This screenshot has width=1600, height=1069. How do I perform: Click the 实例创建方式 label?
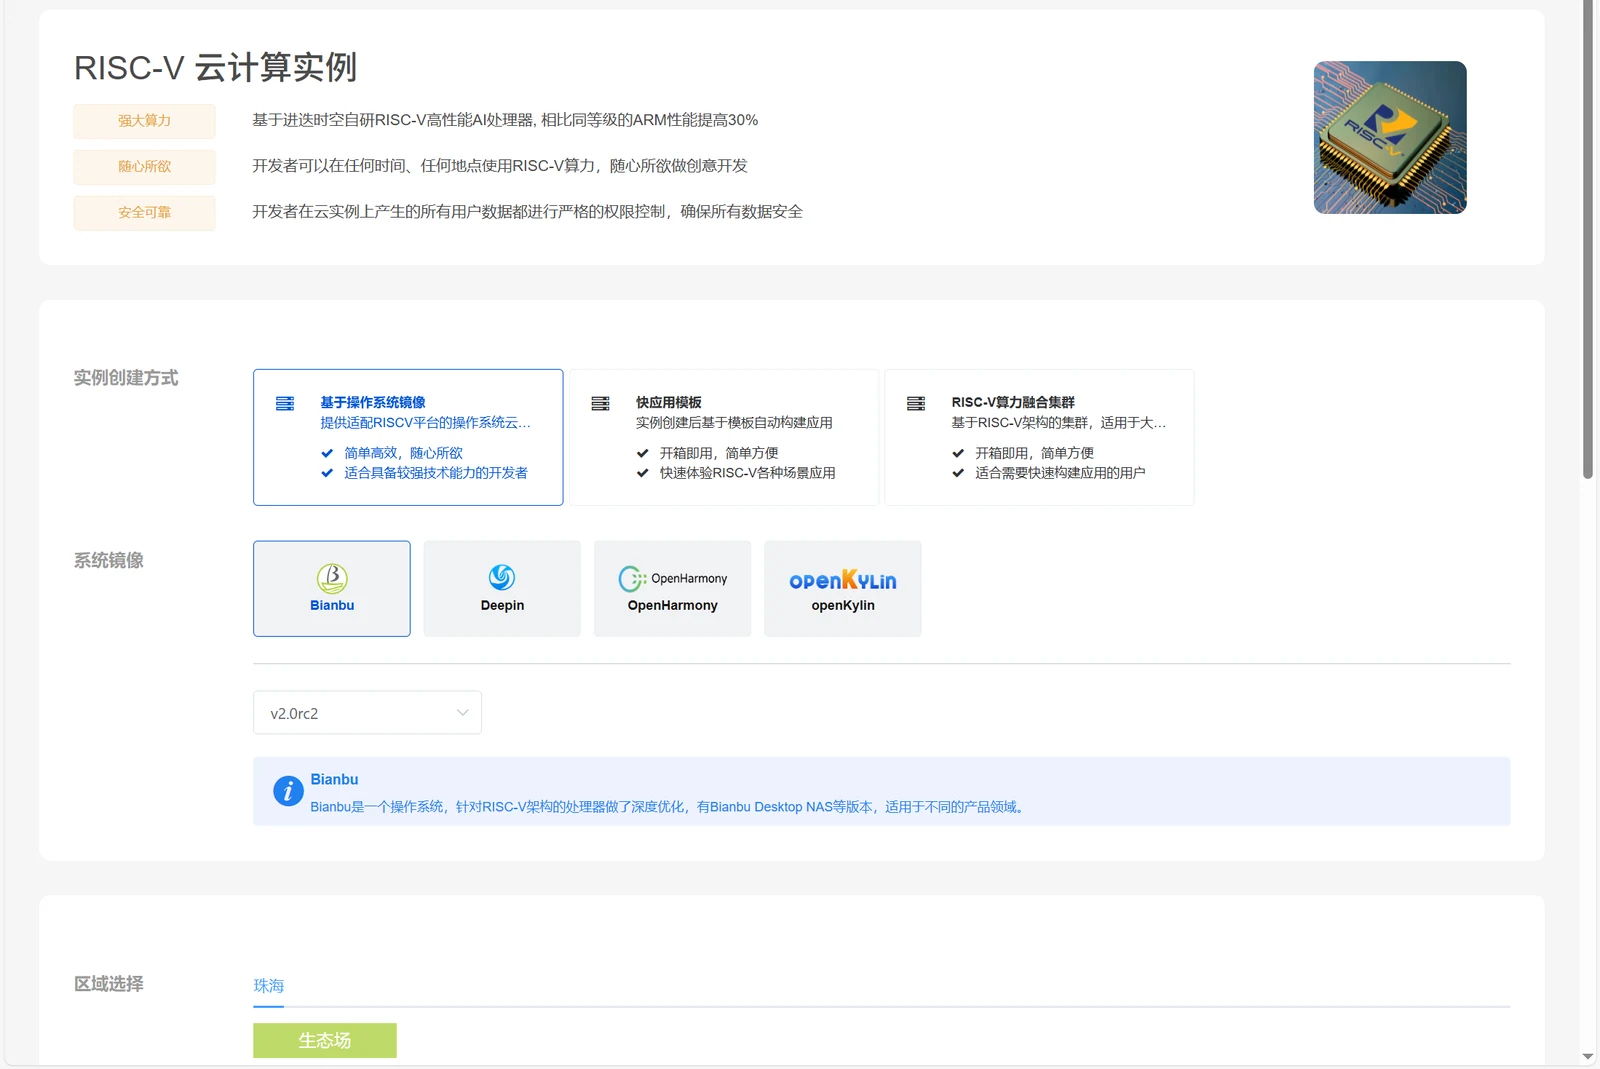pyautogui.click(x=126, y=378)
